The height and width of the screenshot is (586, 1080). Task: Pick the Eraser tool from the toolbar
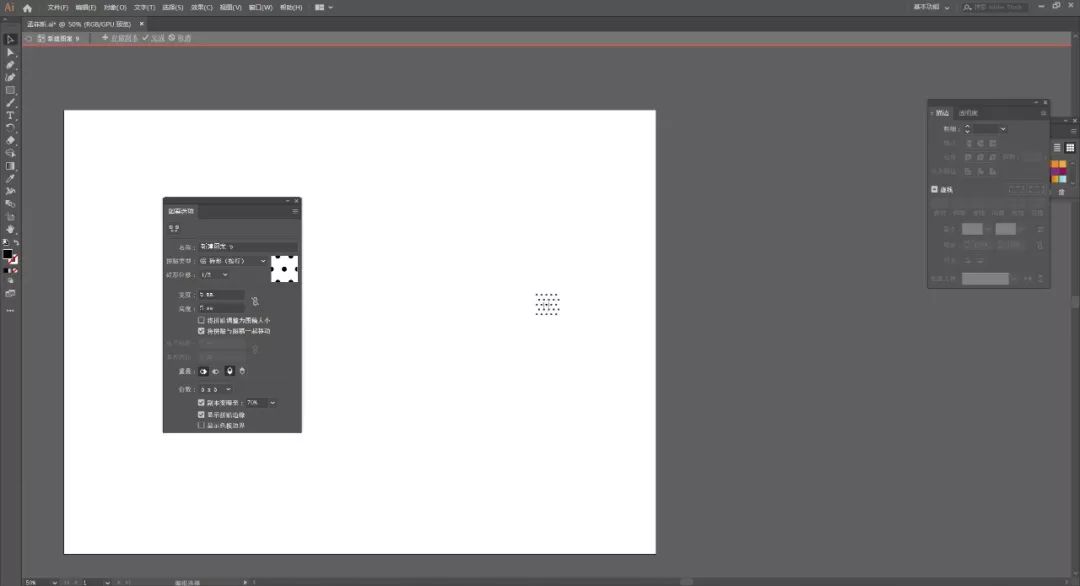(10, 140)
